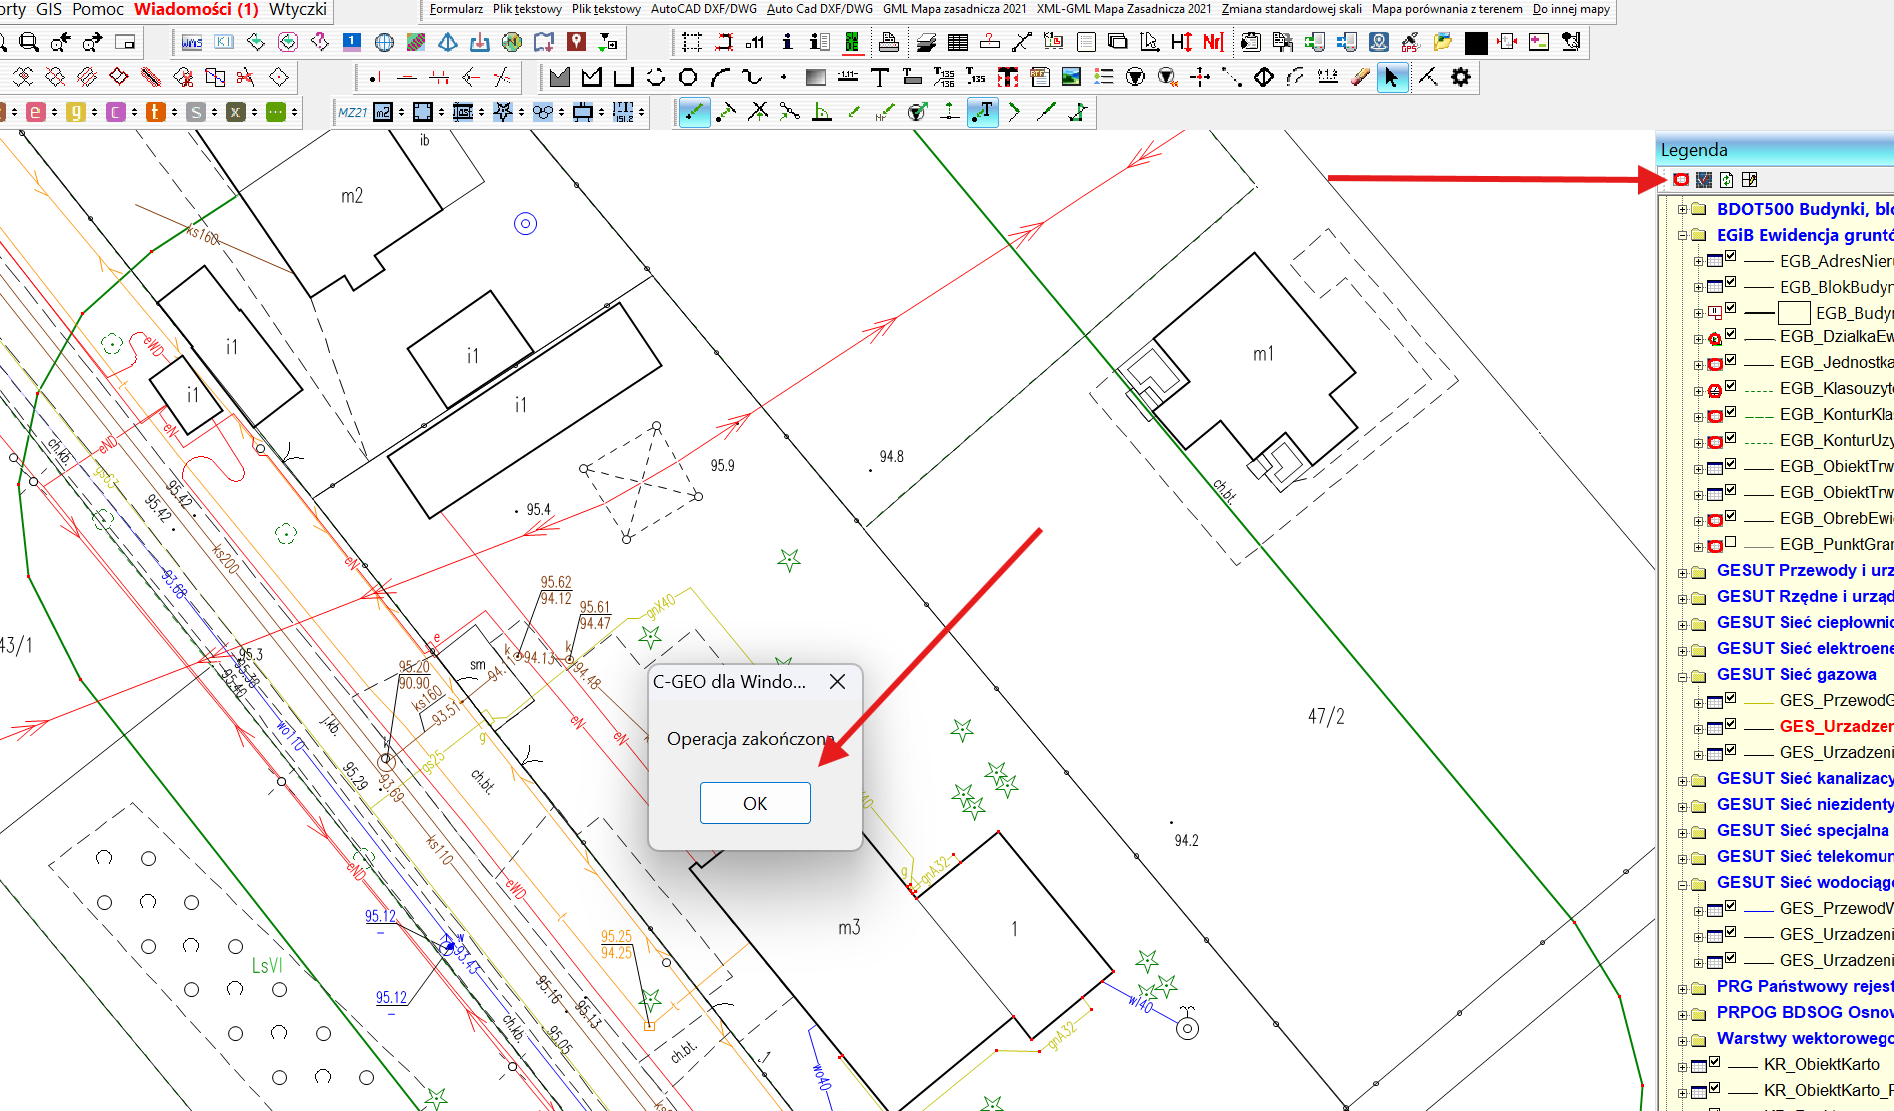Expand the PRG Państwowy rejestr group
The height and width of the screenshot is (1111, 1894).
[1682, 989]
